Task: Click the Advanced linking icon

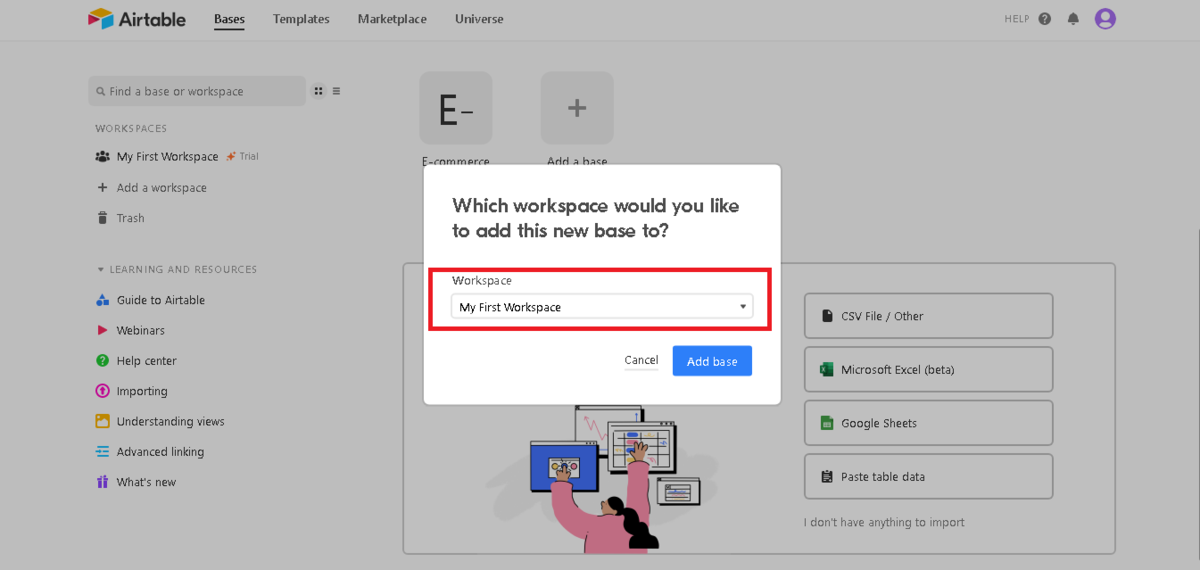Action: pos(102,452)
